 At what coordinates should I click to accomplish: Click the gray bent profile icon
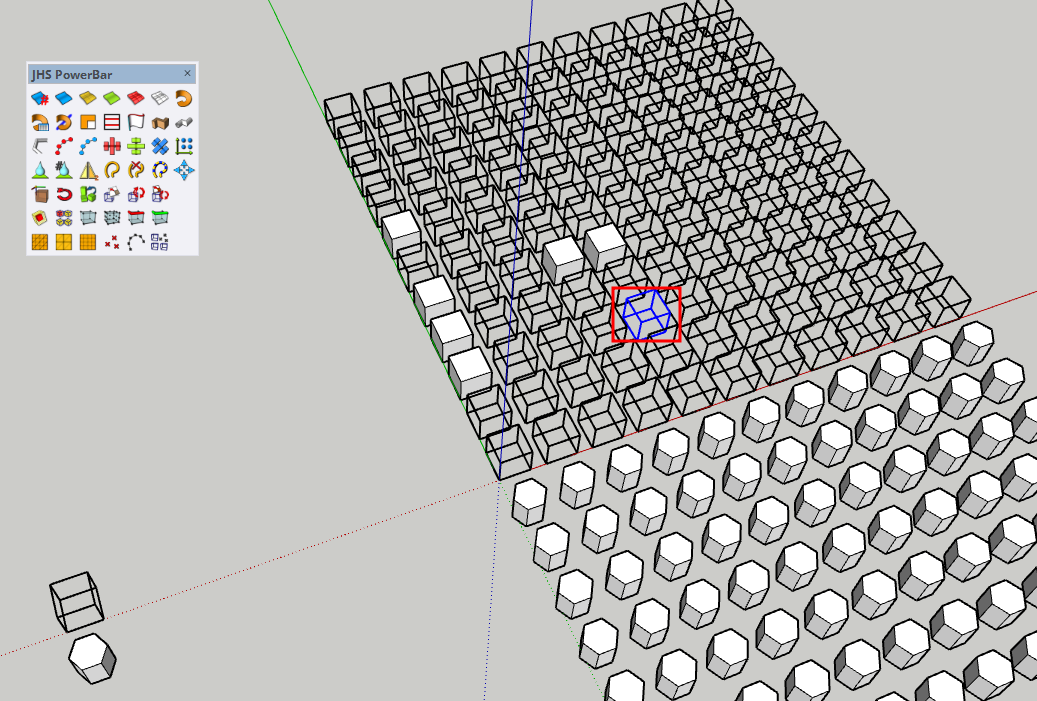pyautogui.click(x=40, y=146)
